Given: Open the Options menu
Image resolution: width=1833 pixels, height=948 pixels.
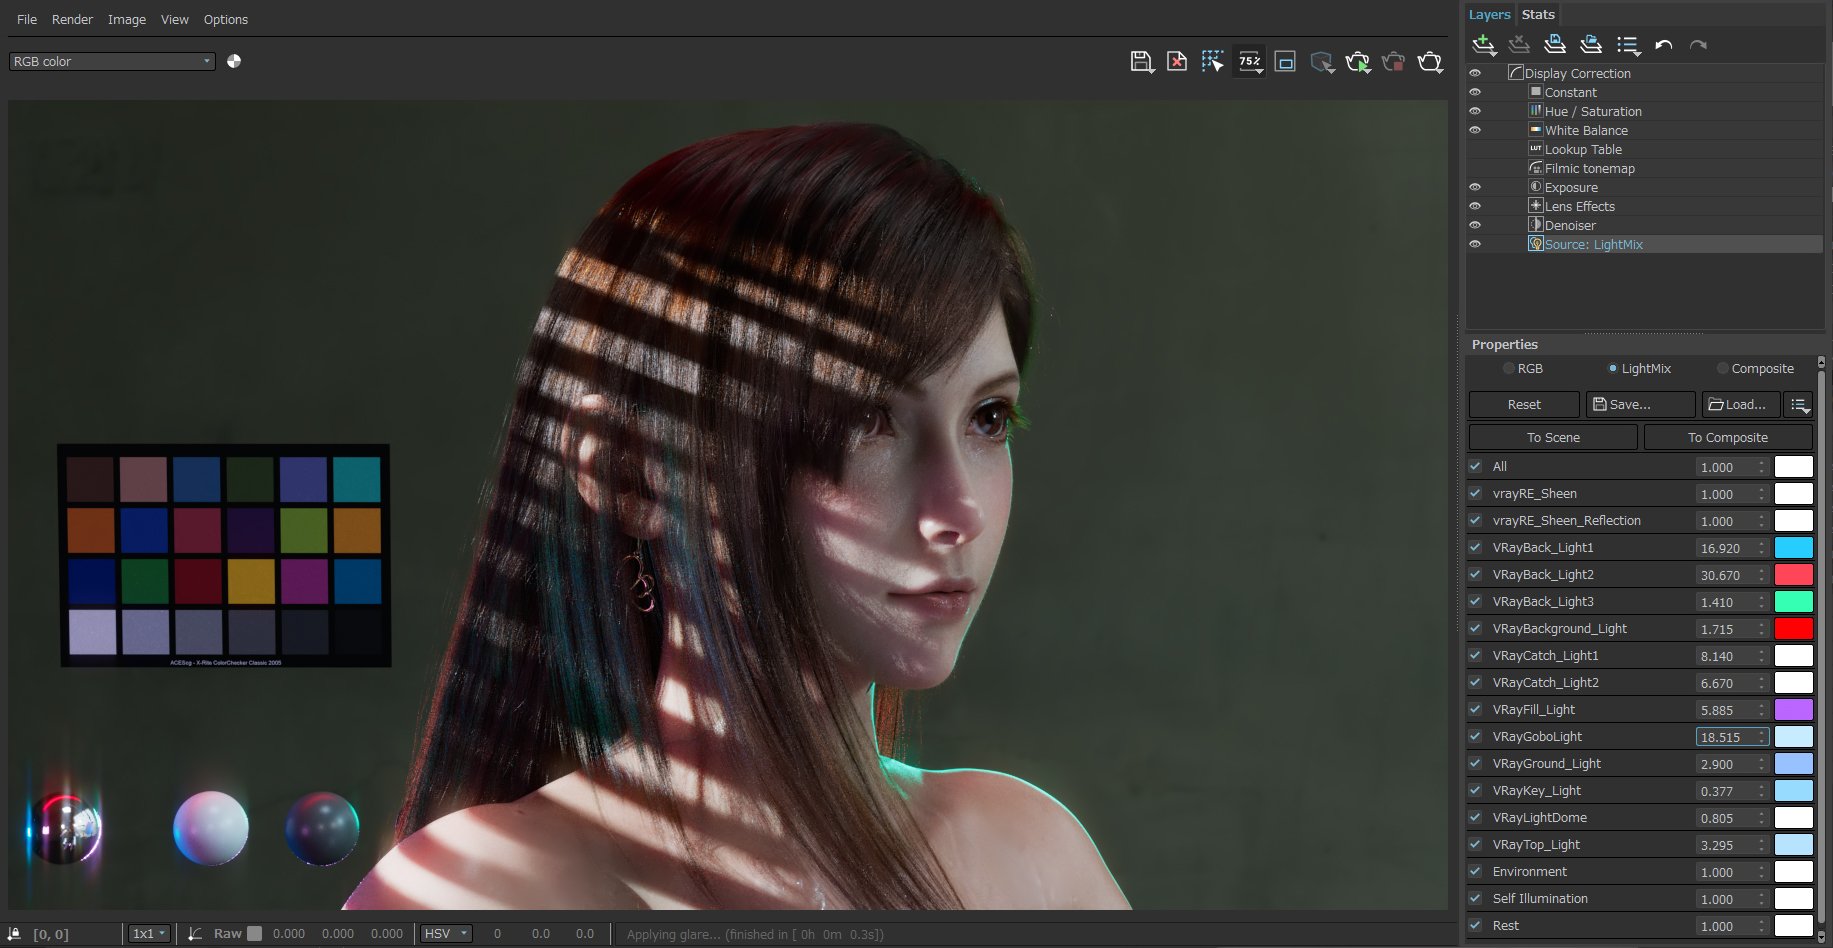Looking at the screenshot, I should coord(226,19).
